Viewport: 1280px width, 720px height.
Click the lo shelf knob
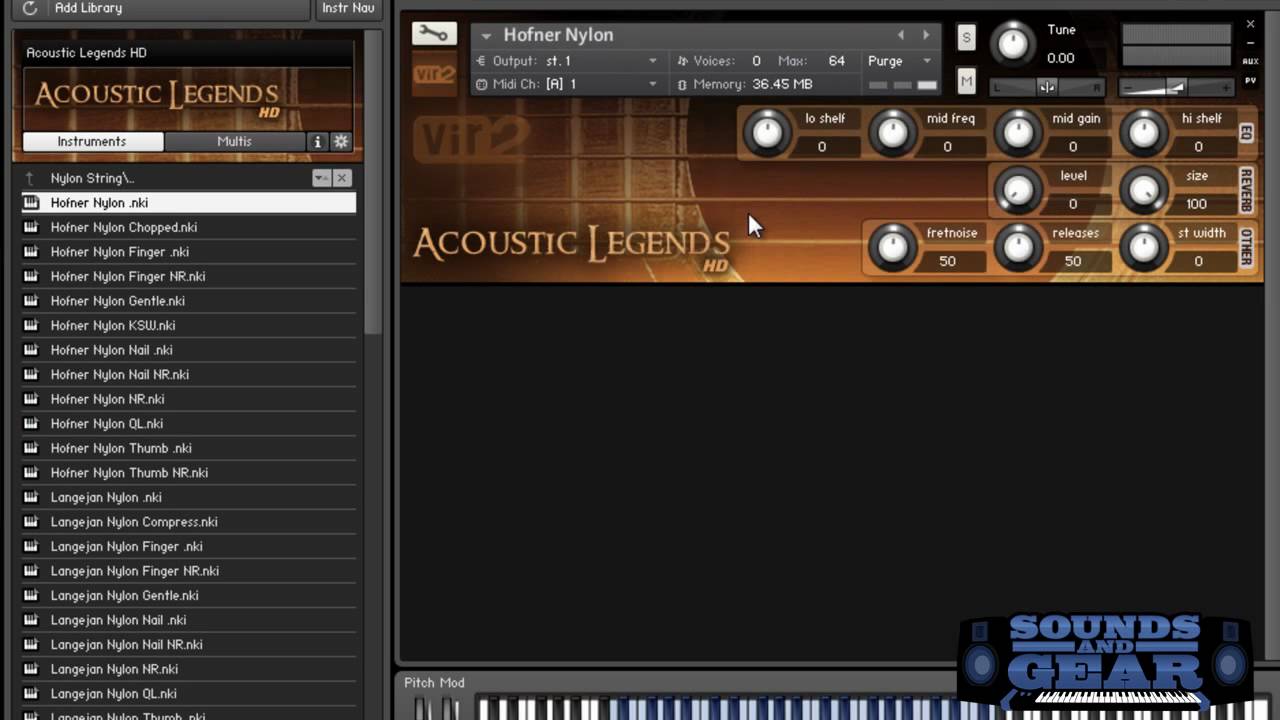[767, 132]
